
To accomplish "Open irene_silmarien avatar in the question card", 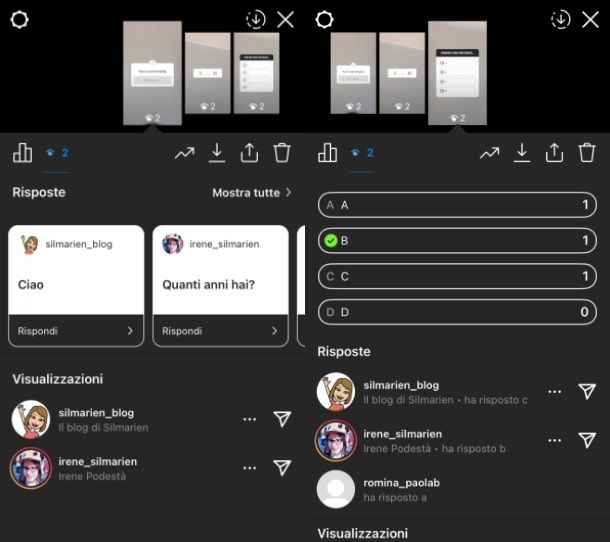I will click(x=173, y=244).
